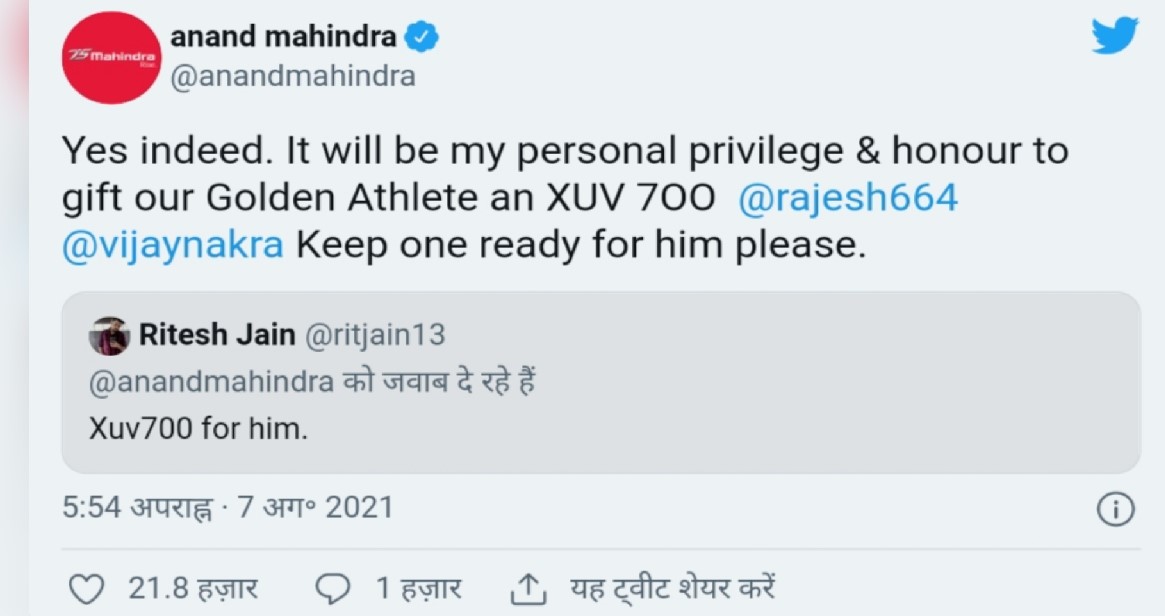This screenshot has height=616, width=1165.
Task: Click the 21.8 हज़ार likes count
Action: point(195,588)
